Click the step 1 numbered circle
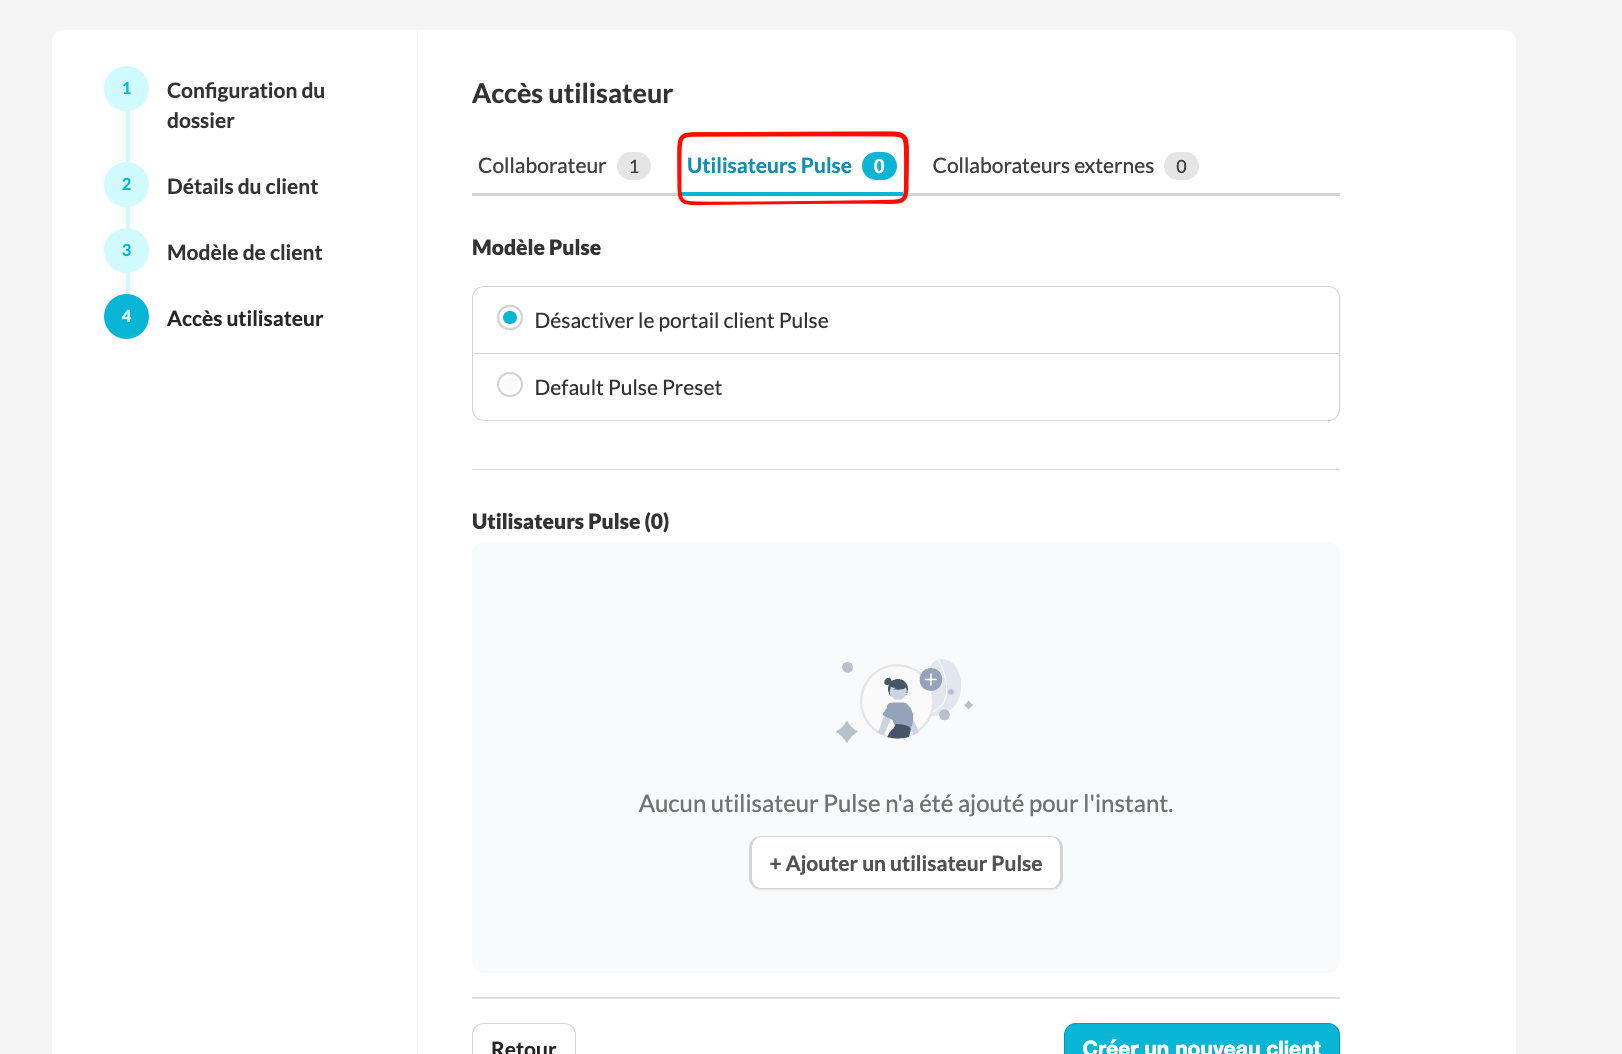1622x1054 pixels. 126,89
